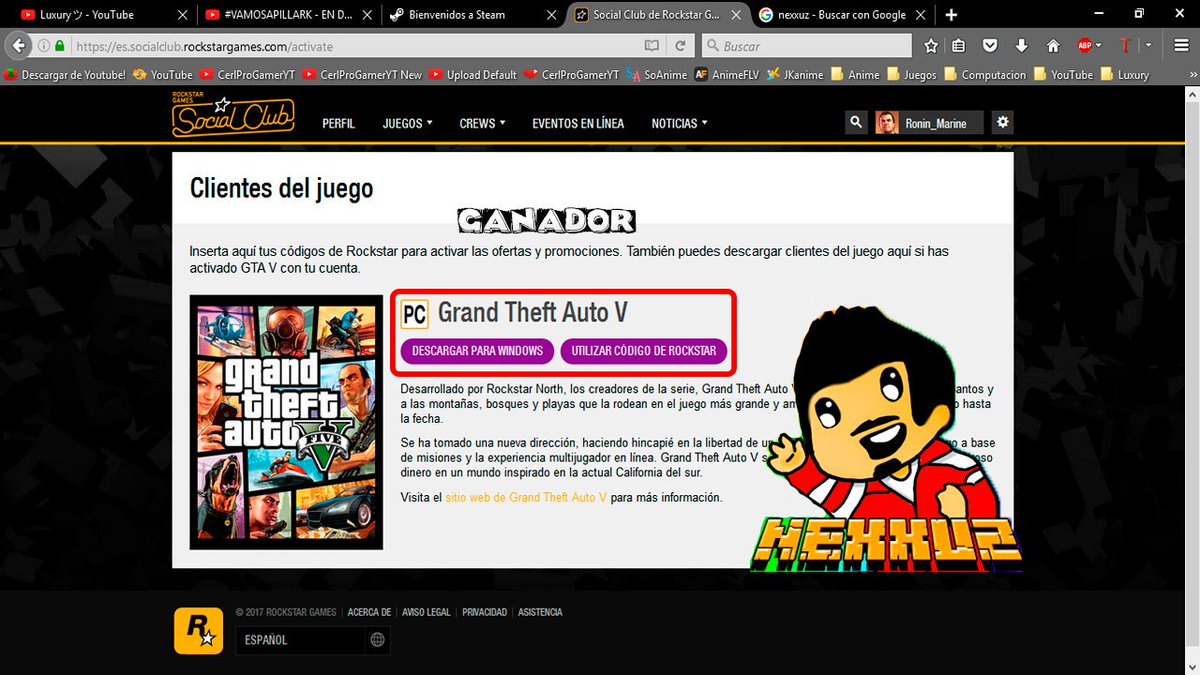The width and height of the screenshot is (1200, 675).
Task: Expand the NOTICIAS dropdown menu
Action: pos(679,123)
